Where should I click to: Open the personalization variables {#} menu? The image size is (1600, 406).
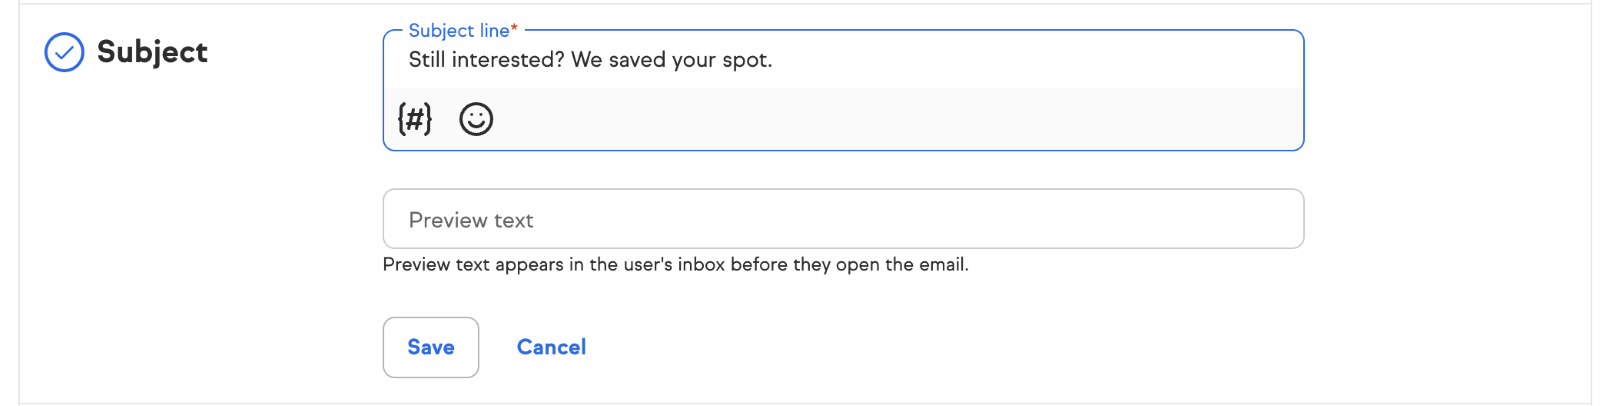click(x=415, y=119)
